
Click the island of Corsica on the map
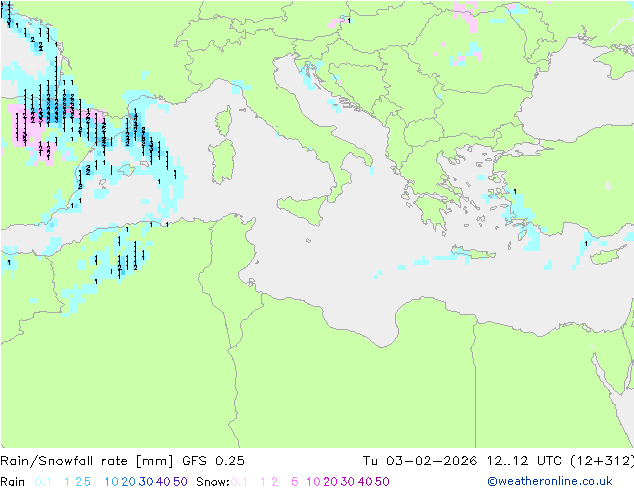pos(224,122)
